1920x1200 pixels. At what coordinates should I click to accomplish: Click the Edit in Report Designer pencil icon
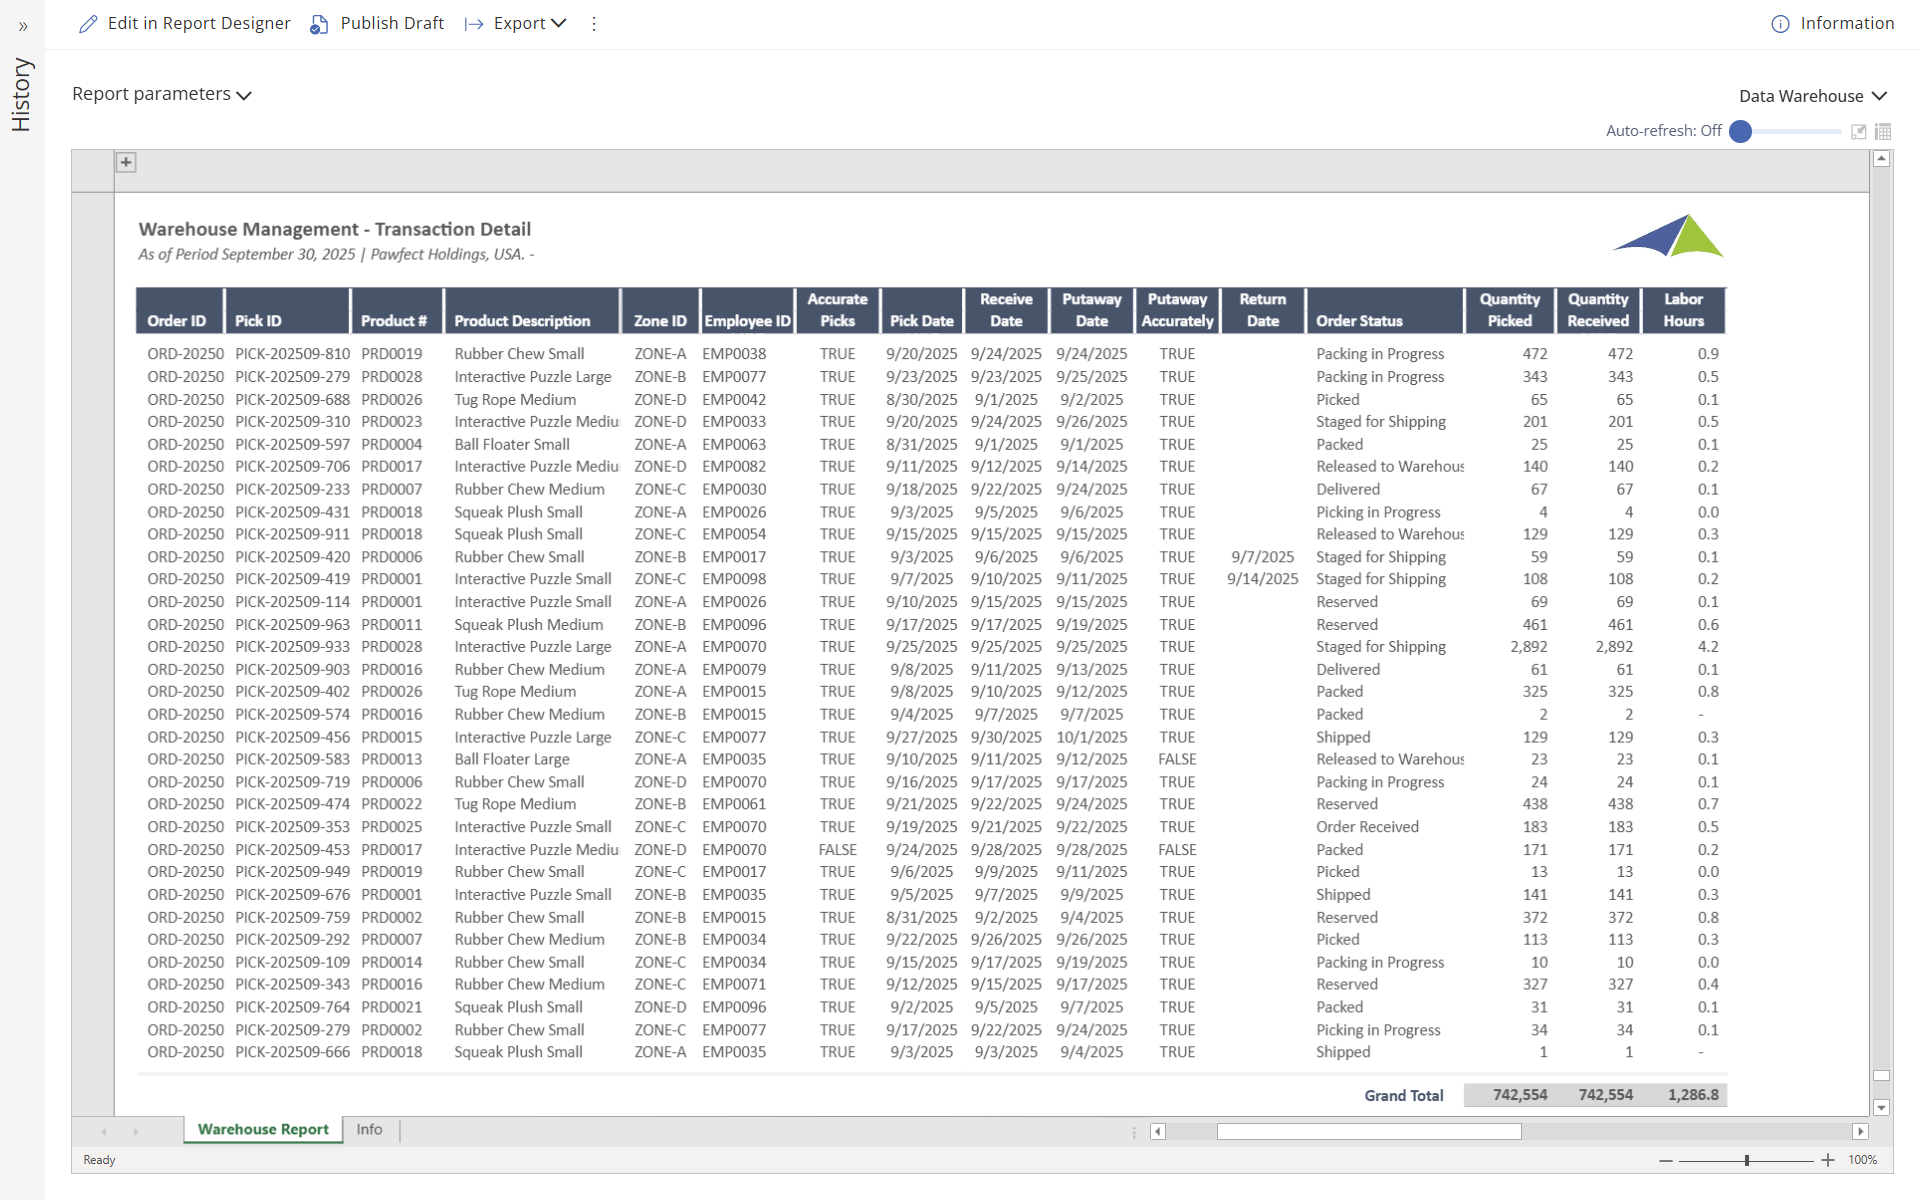[x=88, y=24]
